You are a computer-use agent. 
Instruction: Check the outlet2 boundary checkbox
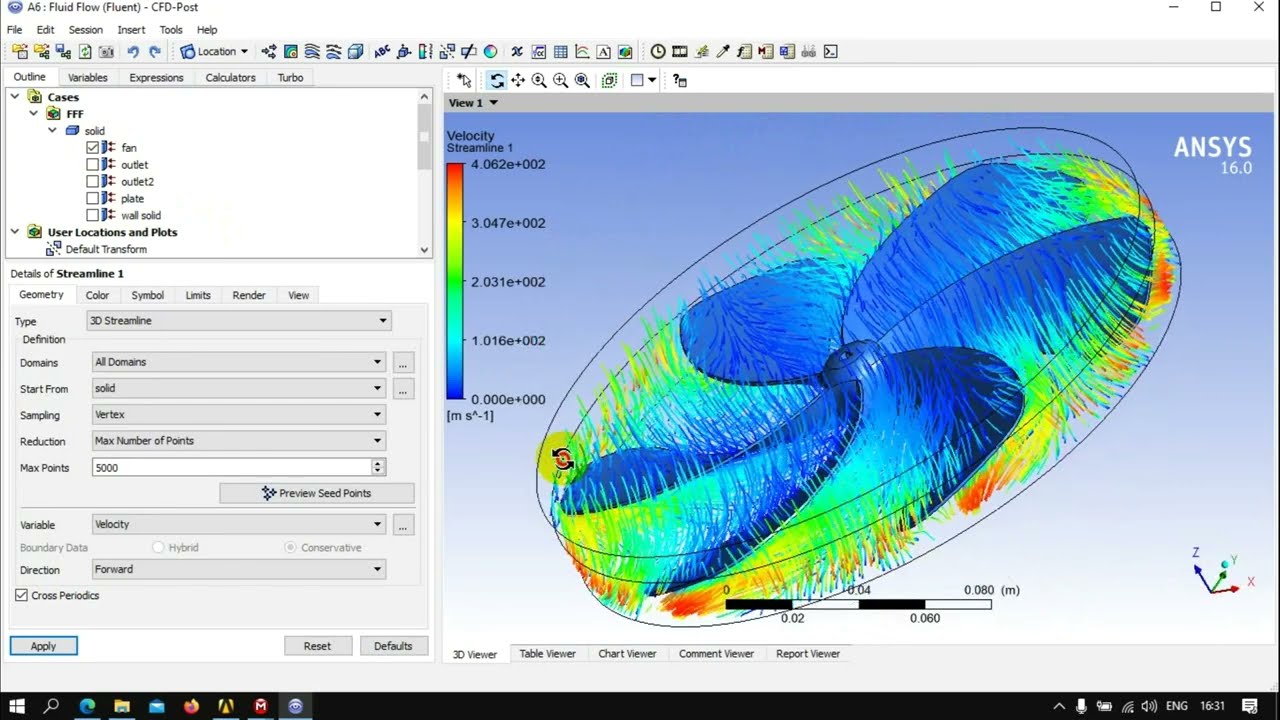[93, 182]
